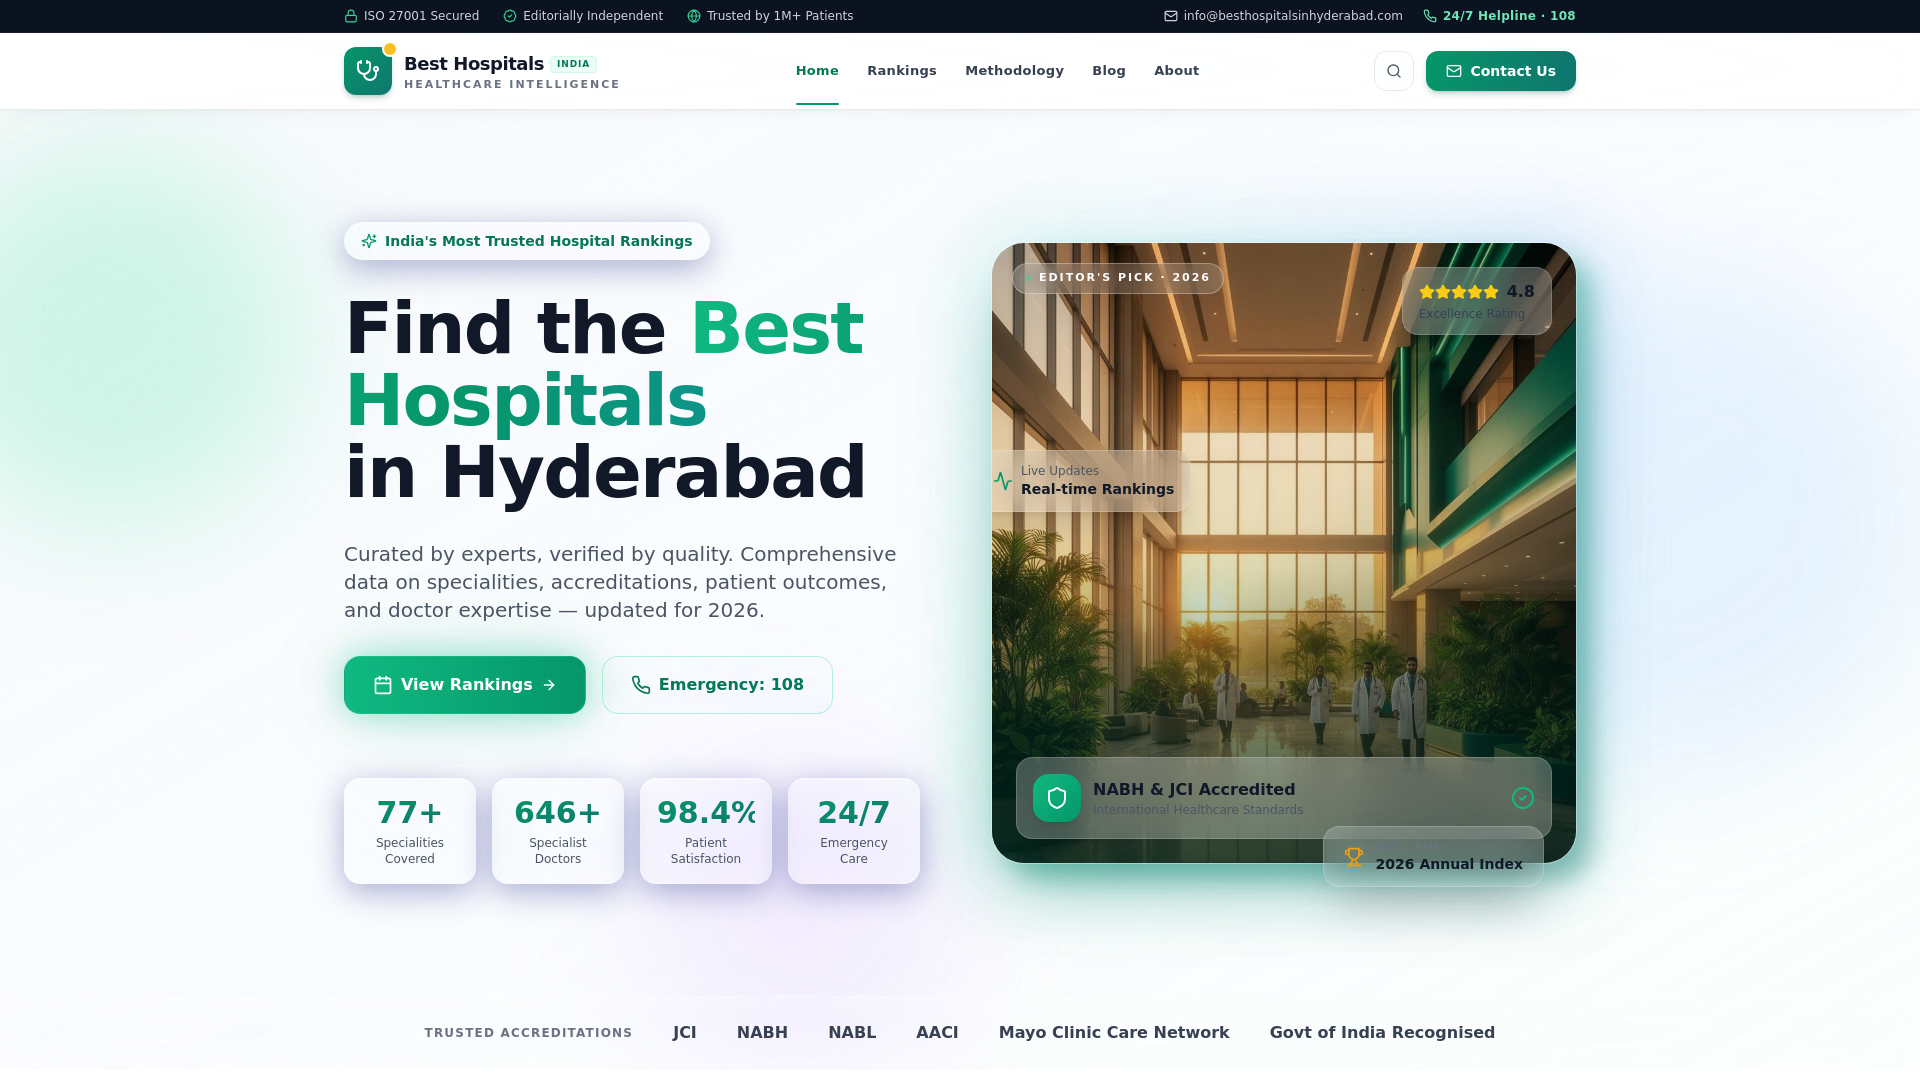The image size is (1920, 1080).
Task: Select the 646+ Specialist Doctors stat card
Action: click(558, 831)
